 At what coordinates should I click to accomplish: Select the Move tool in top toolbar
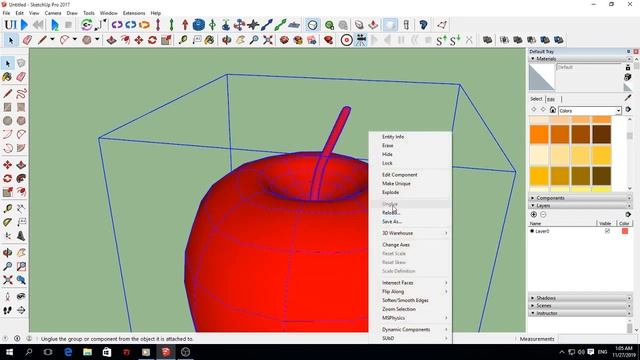pyautogui.click(x=139, y=40)
